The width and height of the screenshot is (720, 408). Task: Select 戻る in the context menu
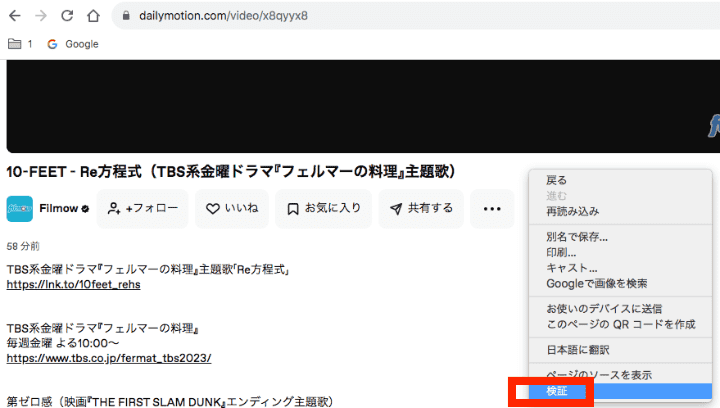pyautogui.click(x=620, y=180)
